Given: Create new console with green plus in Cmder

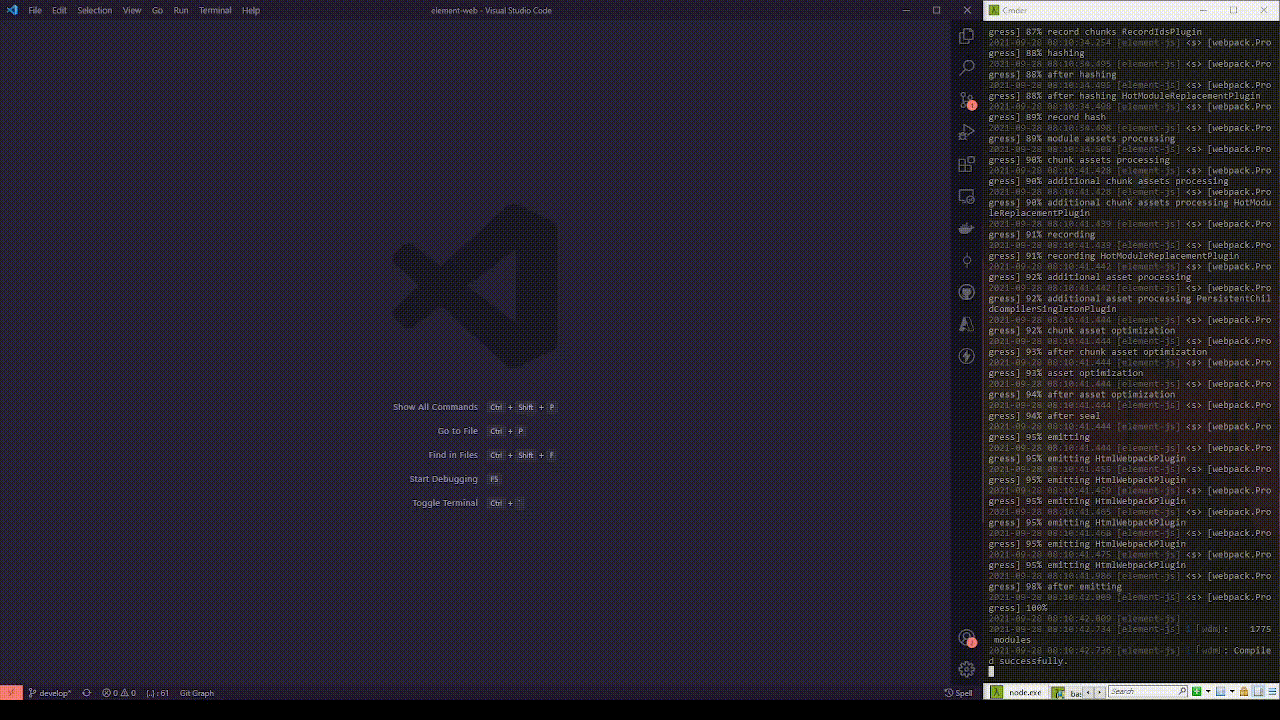Looking at the screenshot, I should [x=1196, y=692].
